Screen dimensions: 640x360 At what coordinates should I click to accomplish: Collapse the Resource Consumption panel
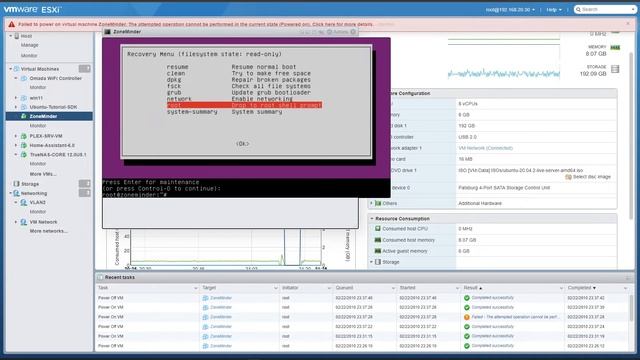coord(372,219)
